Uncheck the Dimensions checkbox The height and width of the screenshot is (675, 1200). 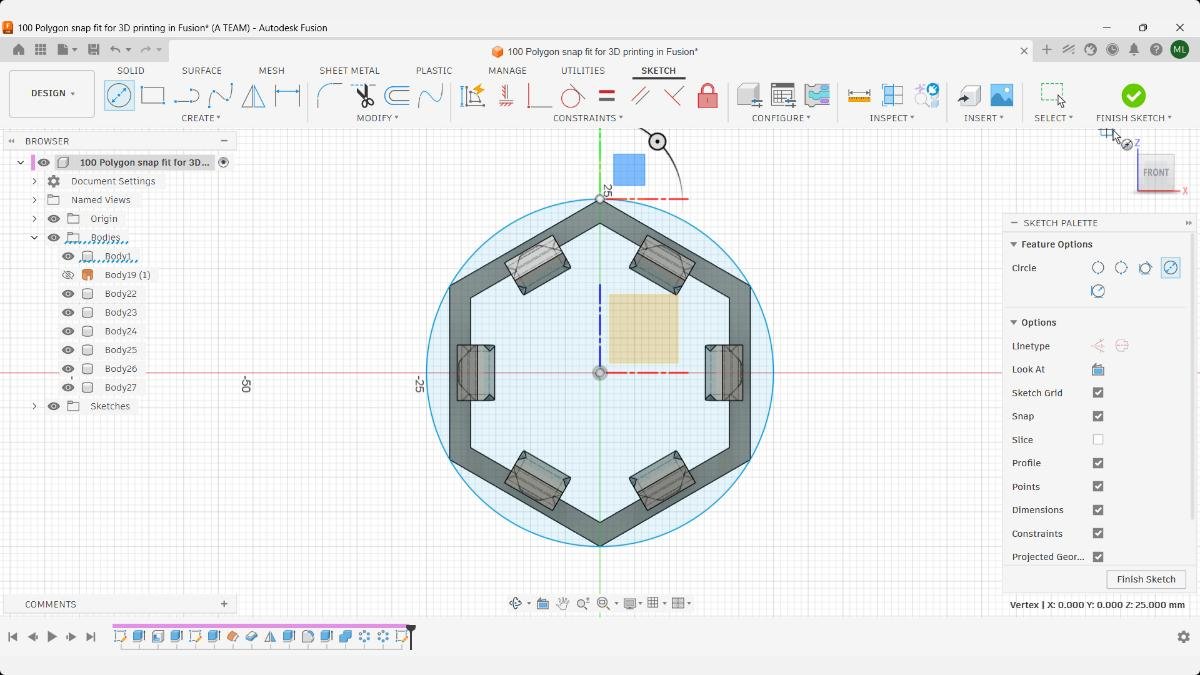click(x=1098, y=510)
